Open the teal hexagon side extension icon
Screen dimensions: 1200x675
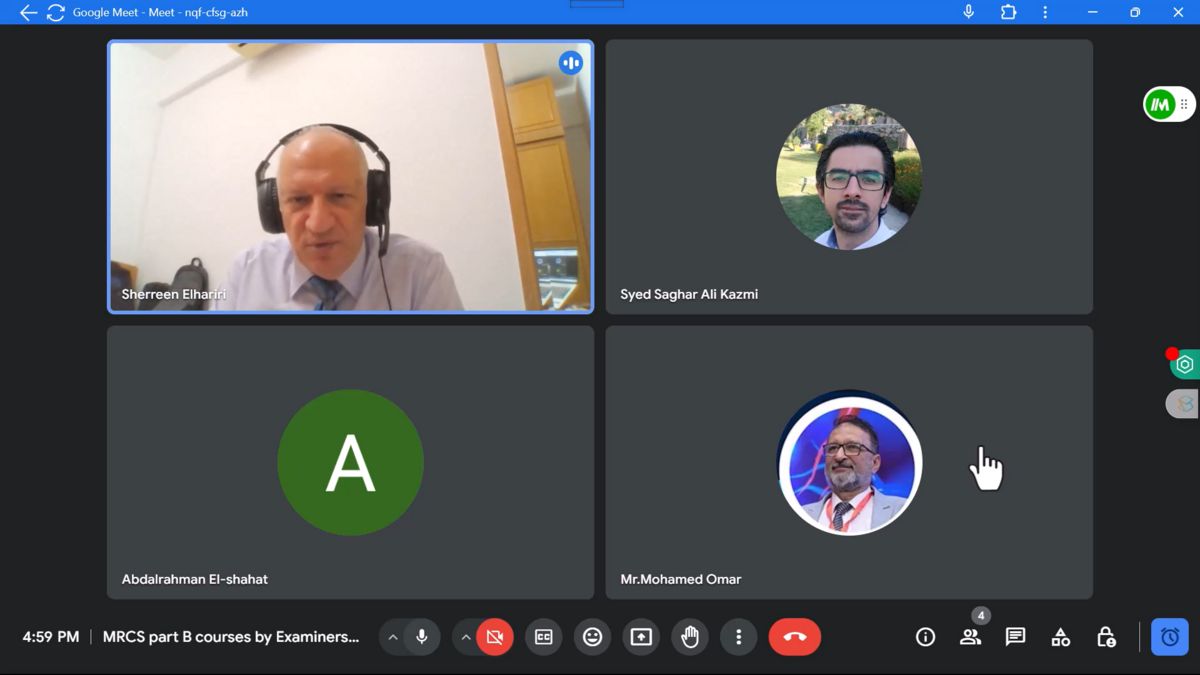pos(1185,364)
